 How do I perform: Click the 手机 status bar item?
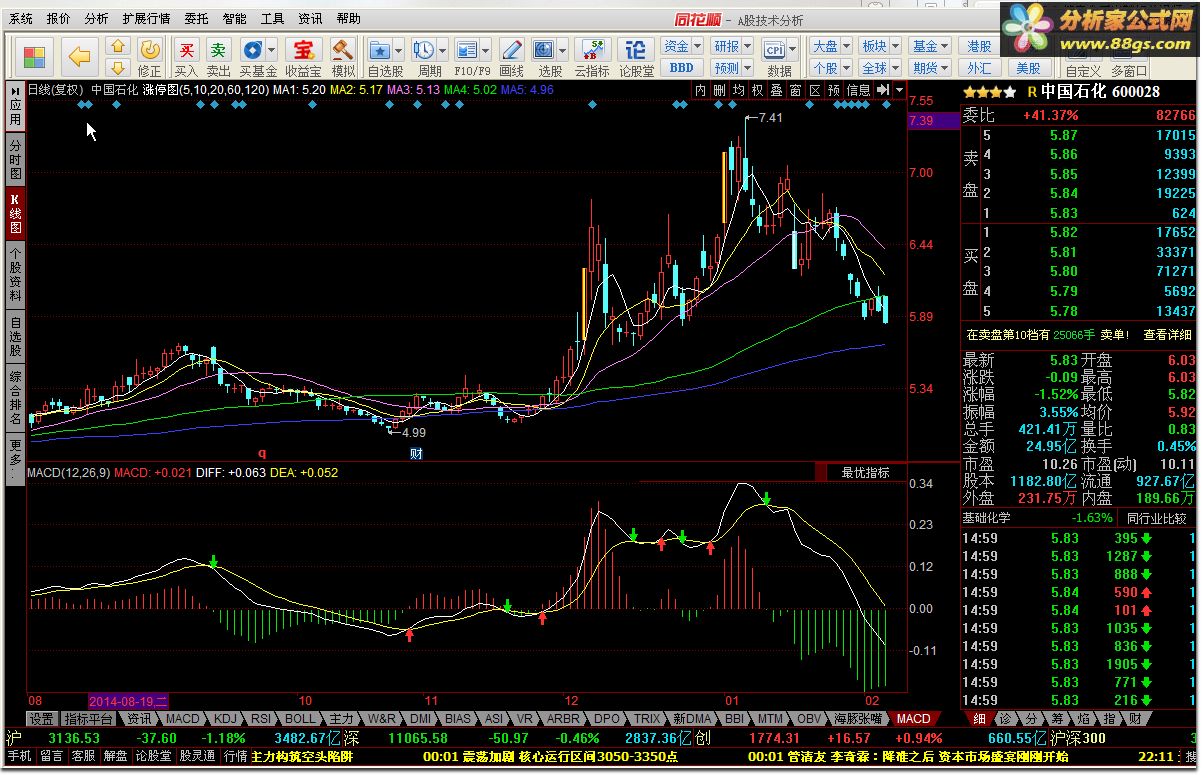coord(20,756)
